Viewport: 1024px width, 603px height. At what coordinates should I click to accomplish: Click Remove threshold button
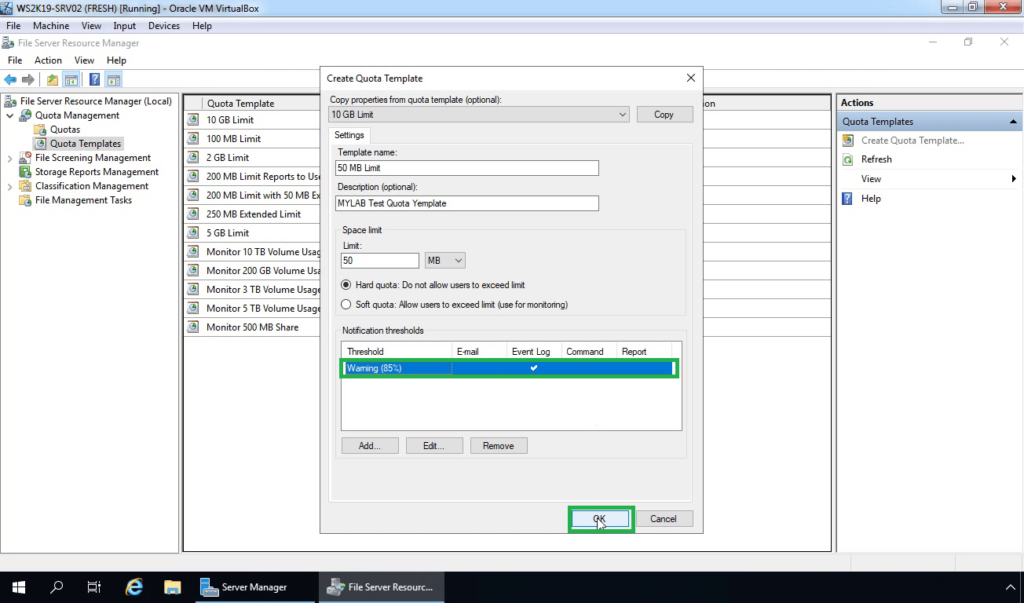(498, 446)
